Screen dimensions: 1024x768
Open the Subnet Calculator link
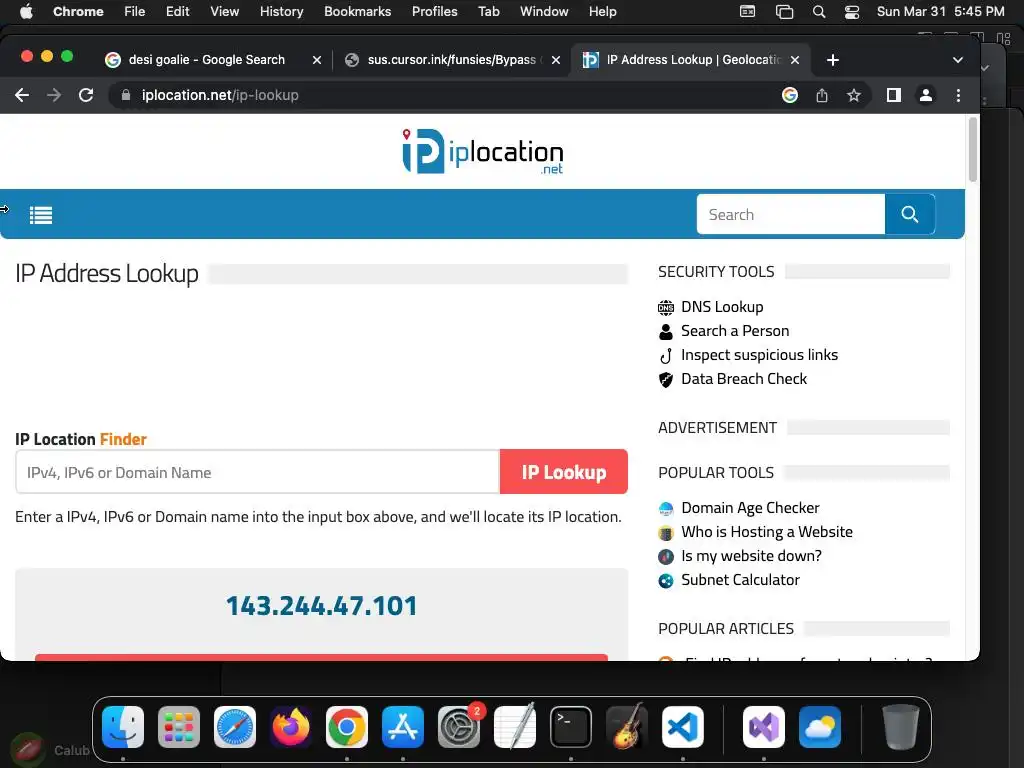[740, 581]
